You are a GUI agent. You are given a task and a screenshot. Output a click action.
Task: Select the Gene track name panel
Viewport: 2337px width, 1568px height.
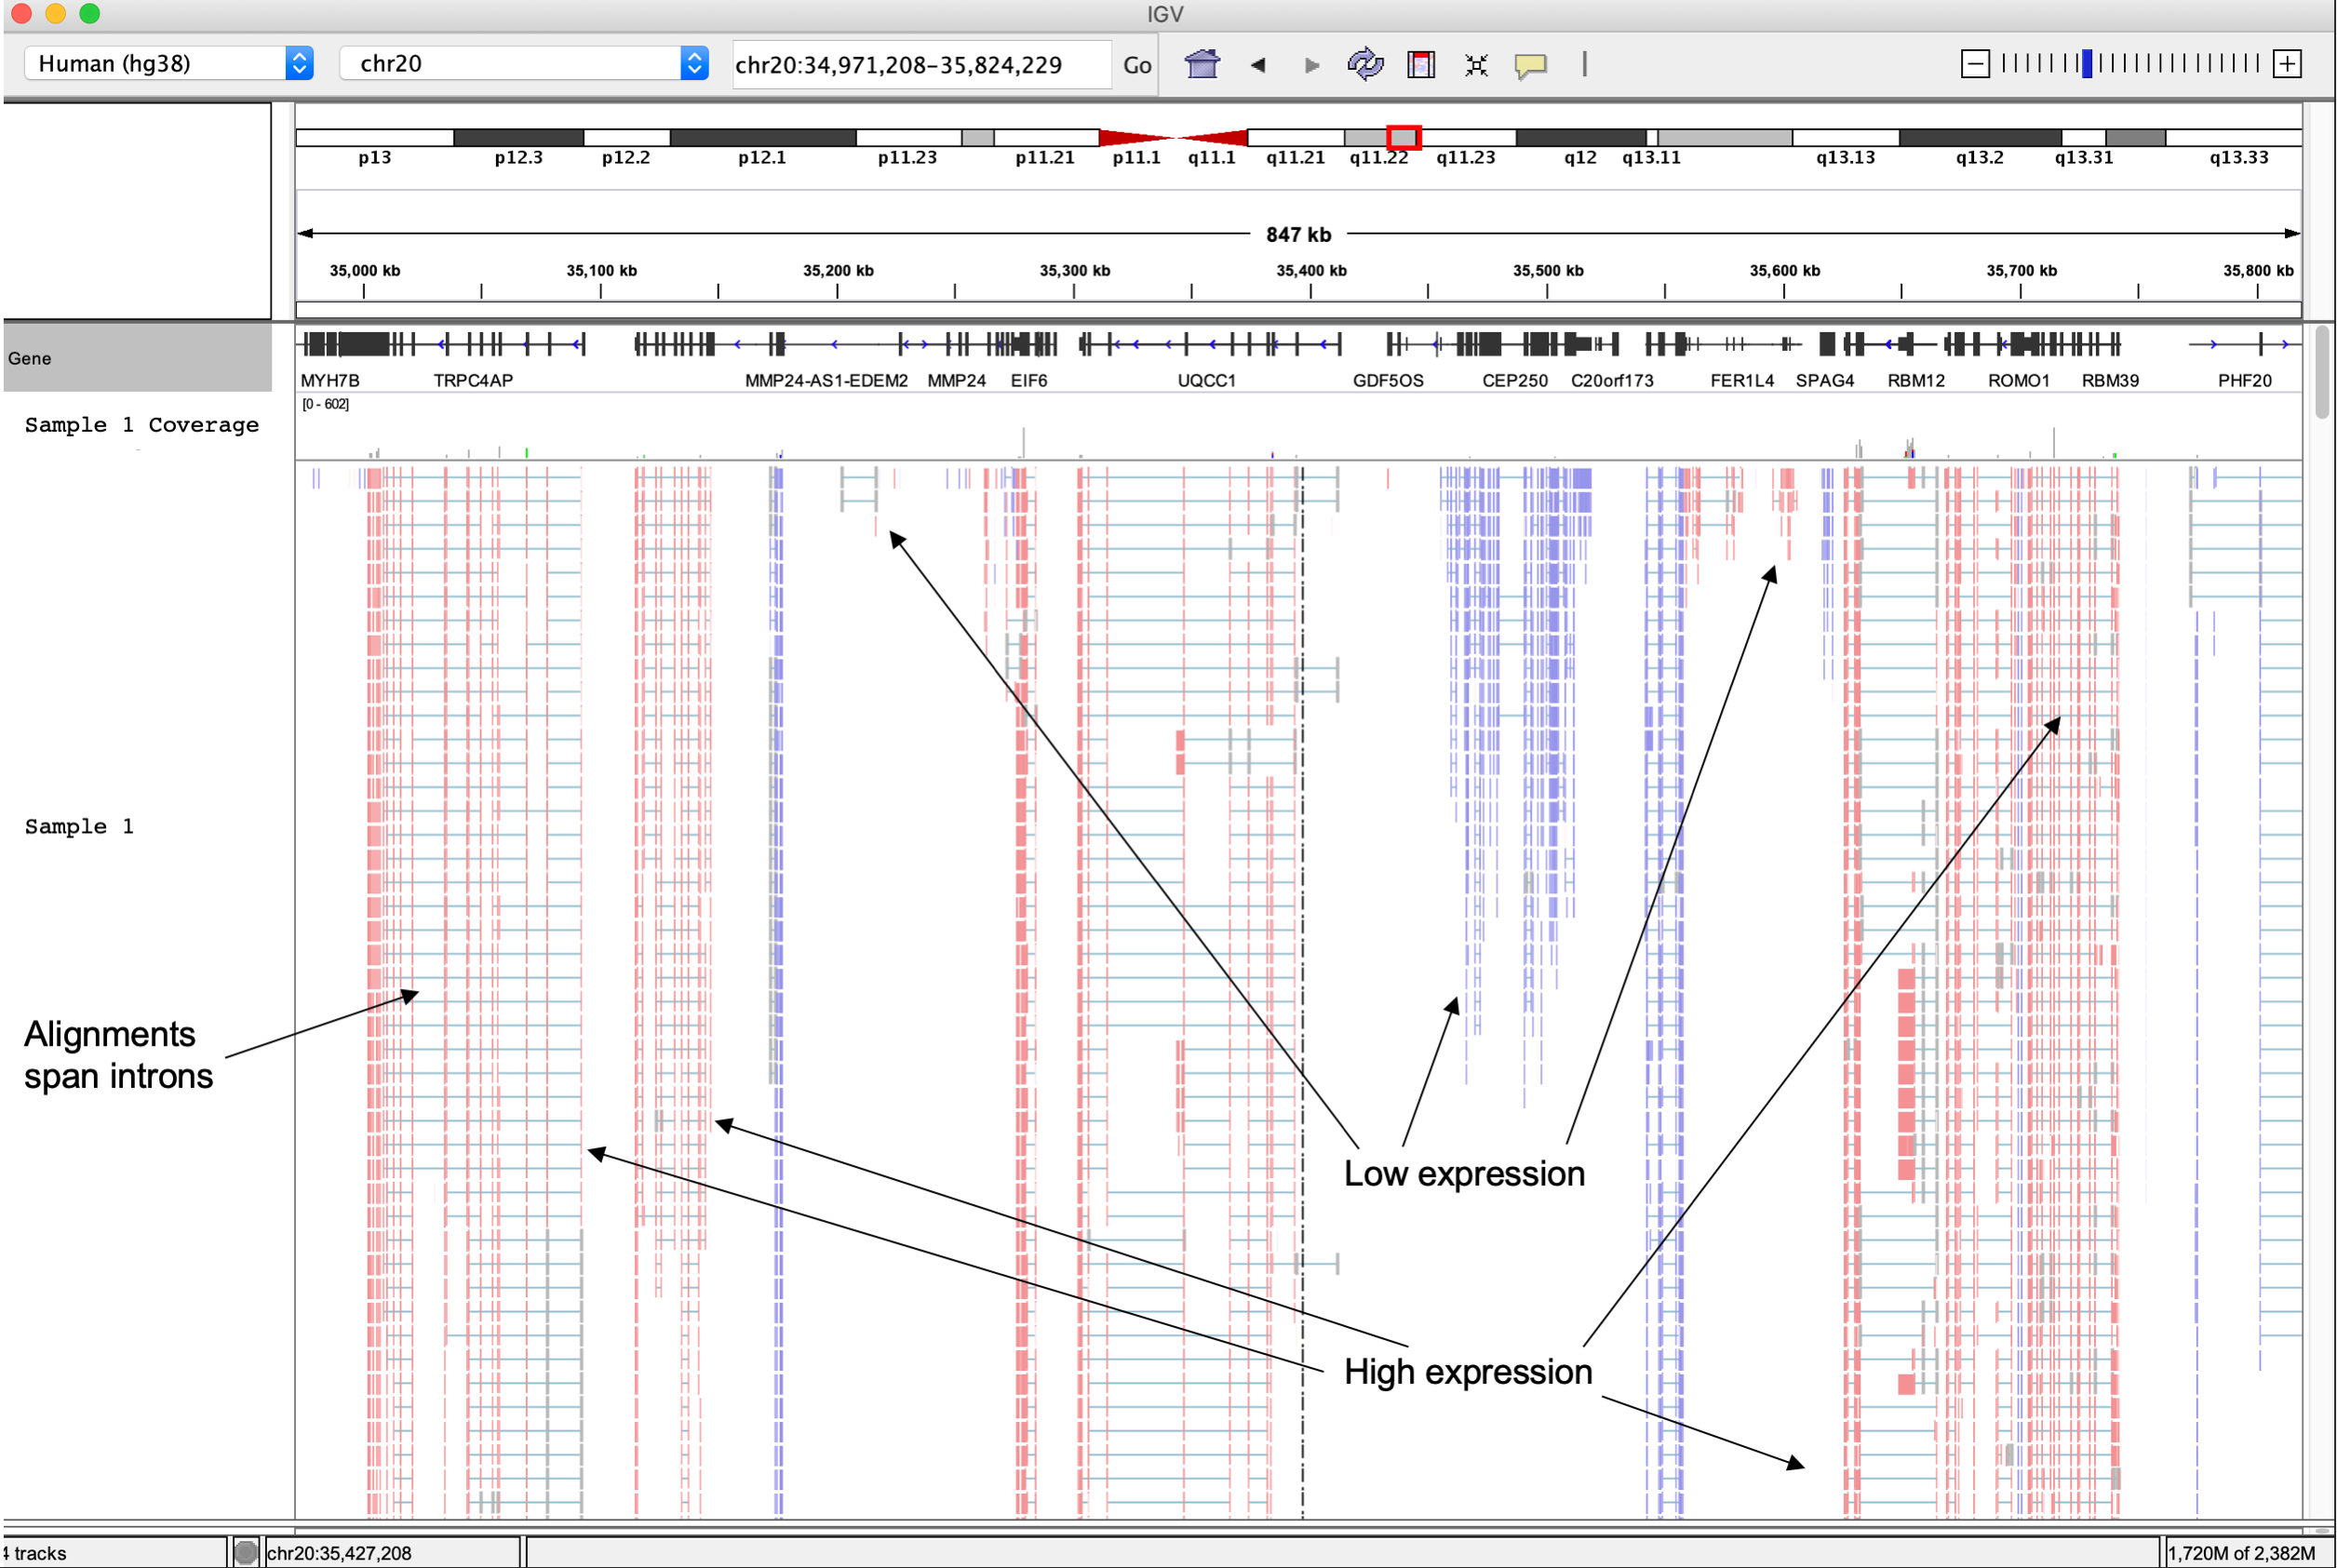tap(136, 358)
